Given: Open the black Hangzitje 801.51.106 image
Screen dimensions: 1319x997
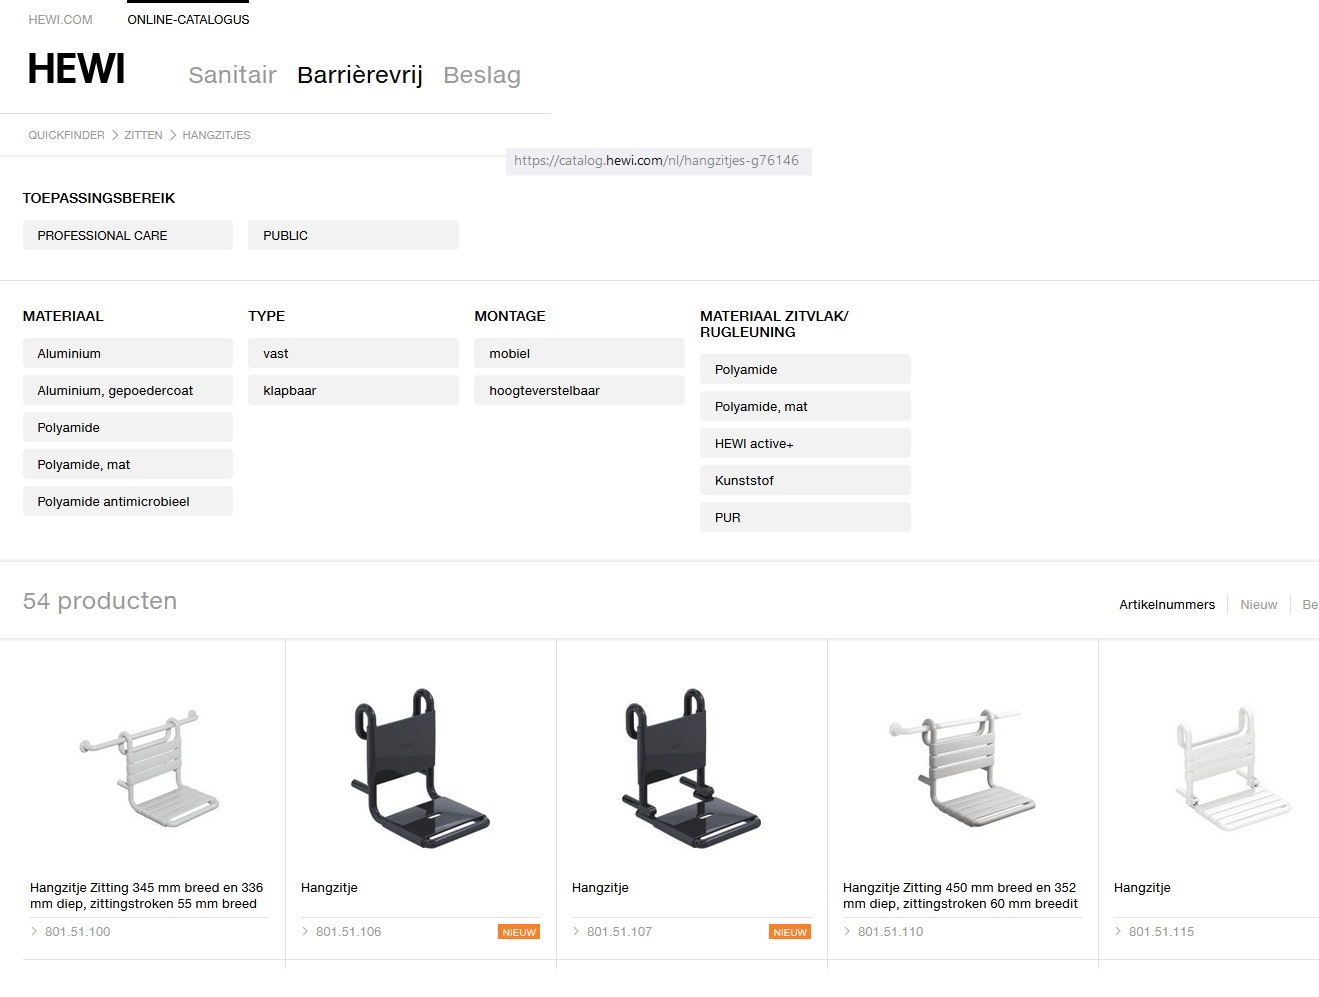Looking at the screenshot, I should [420, 767].
